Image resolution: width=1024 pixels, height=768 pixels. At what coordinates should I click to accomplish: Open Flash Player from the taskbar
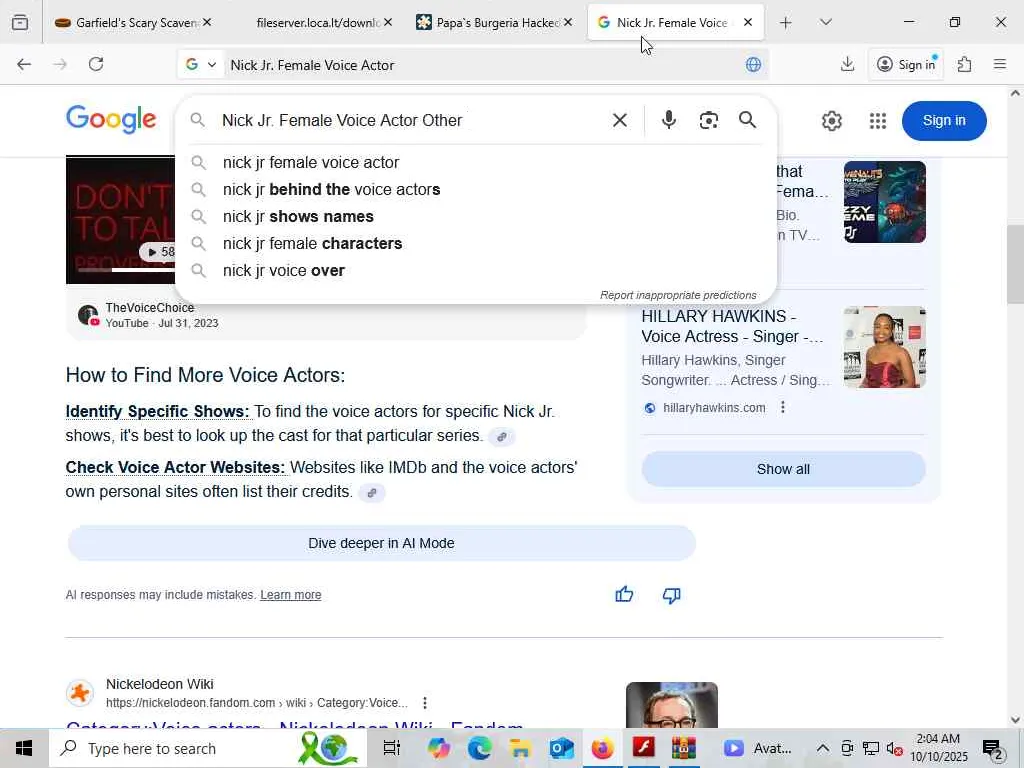point(644,748)
